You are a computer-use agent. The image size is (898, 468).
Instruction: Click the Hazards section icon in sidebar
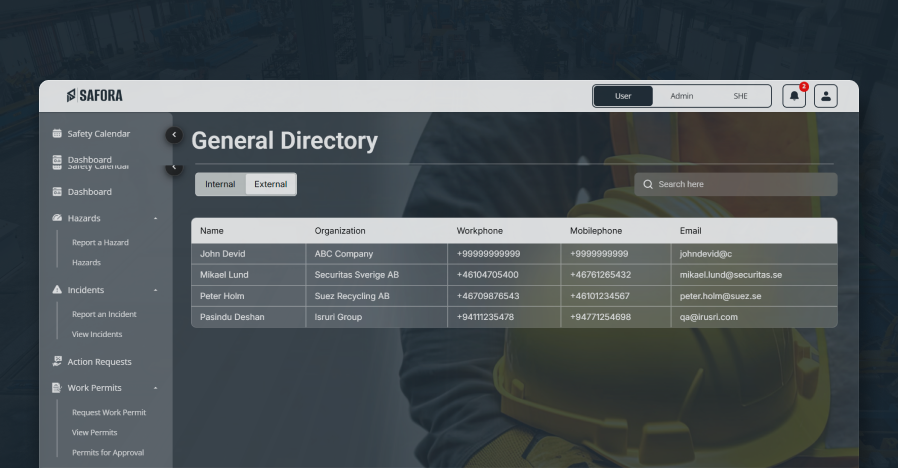tap(57, 218)
